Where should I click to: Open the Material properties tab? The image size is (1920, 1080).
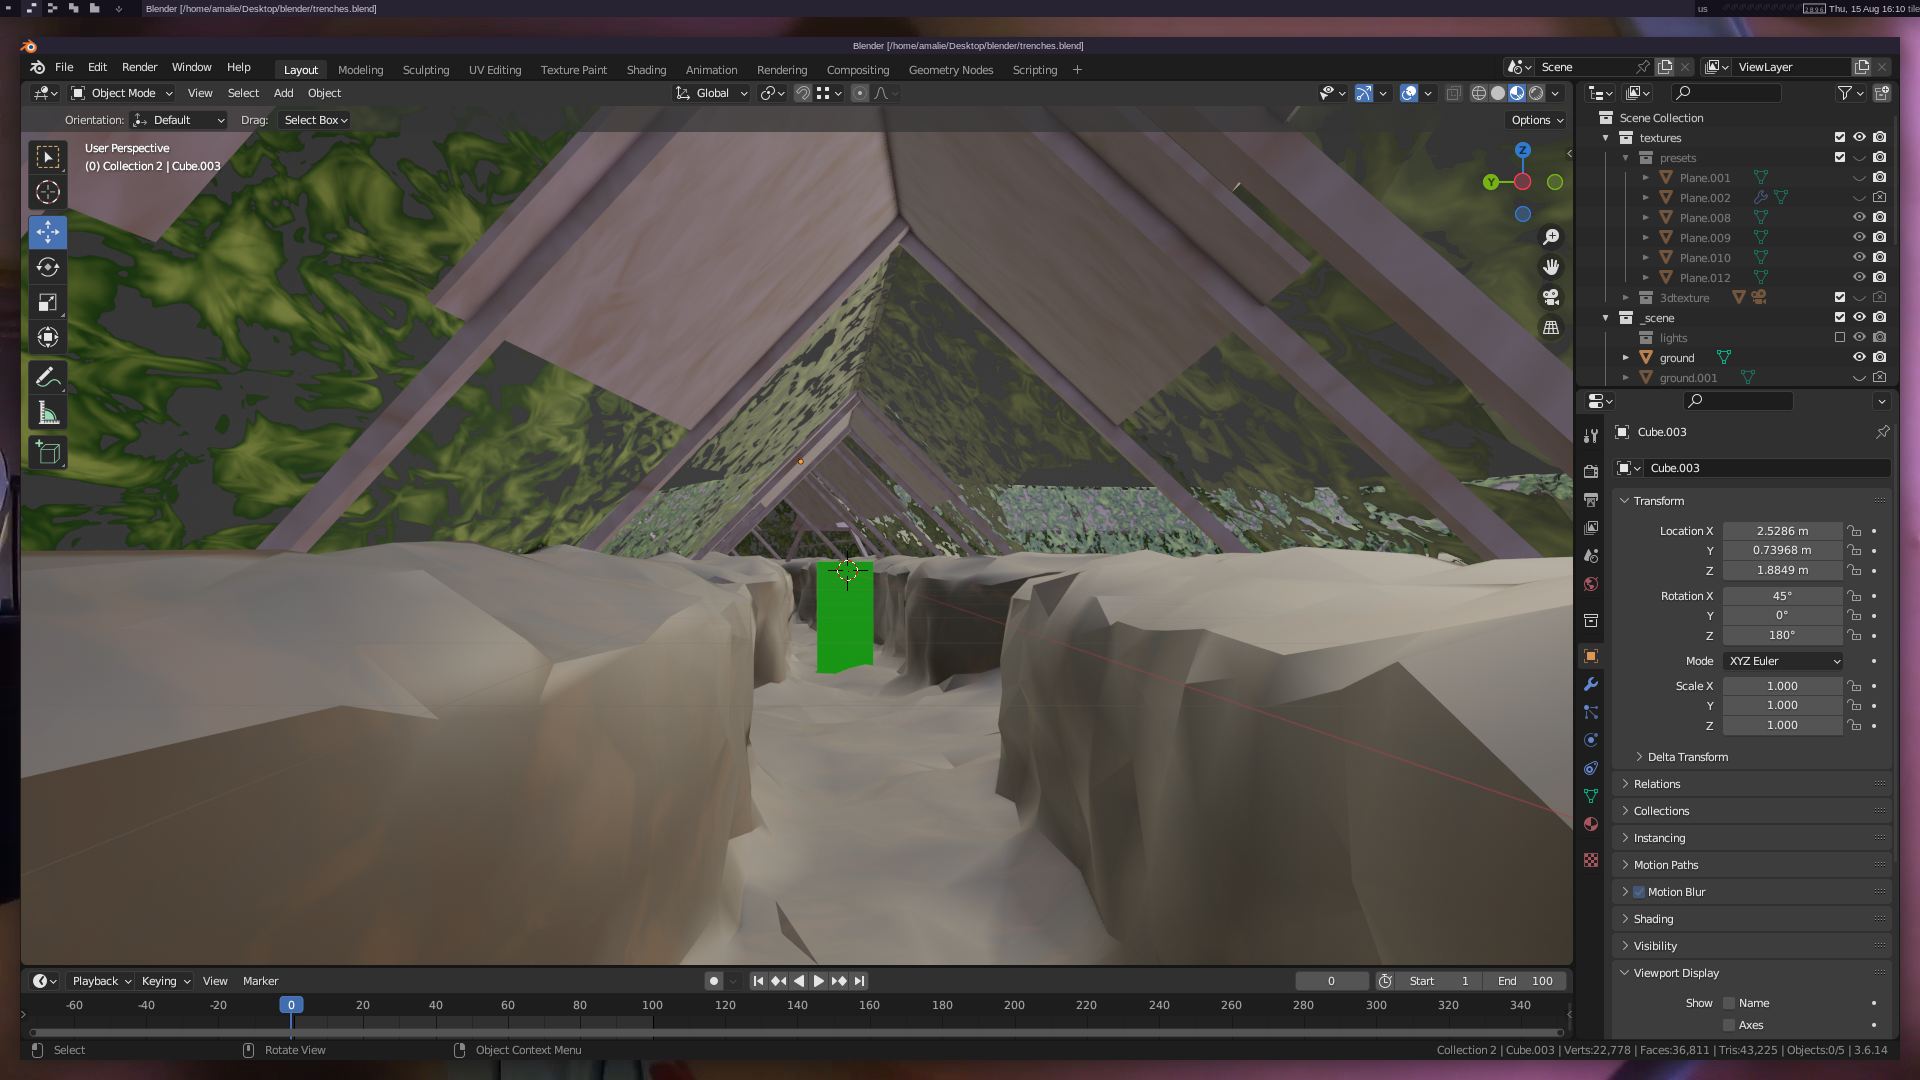click(1591, 824)
